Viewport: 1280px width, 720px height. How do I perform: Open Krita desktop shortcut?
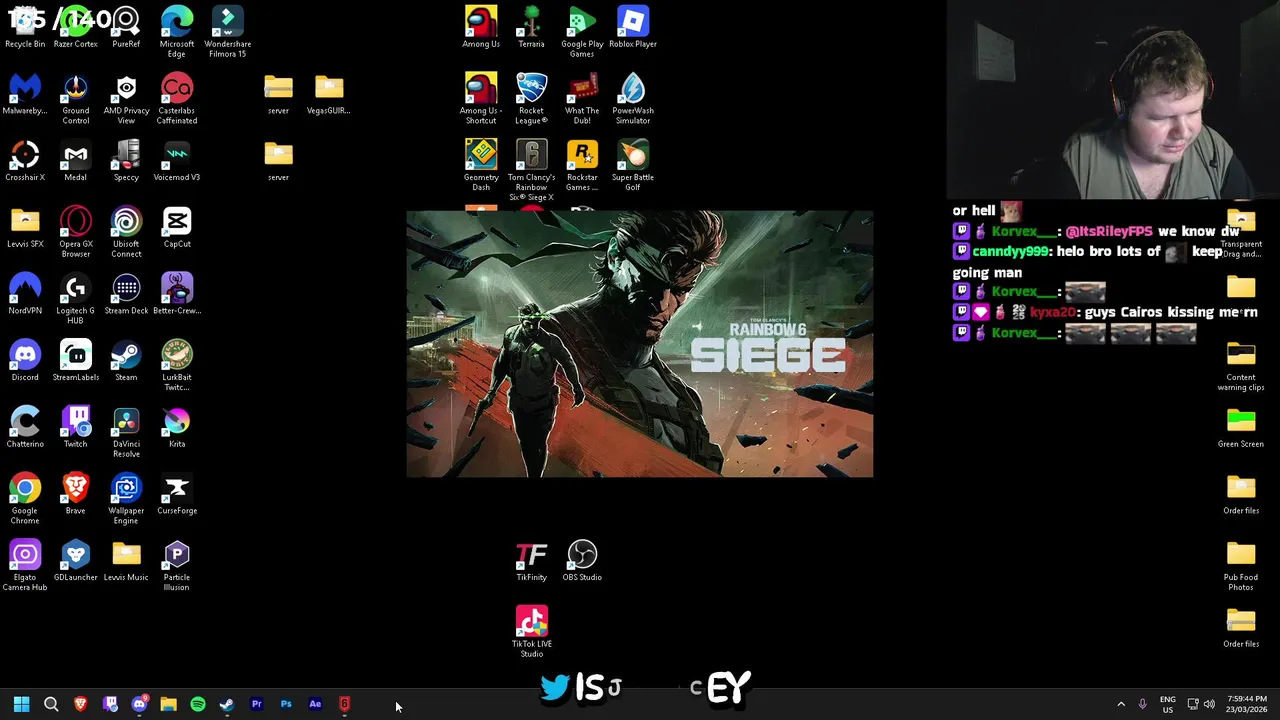pyautogui.click(x=177, y=428)
